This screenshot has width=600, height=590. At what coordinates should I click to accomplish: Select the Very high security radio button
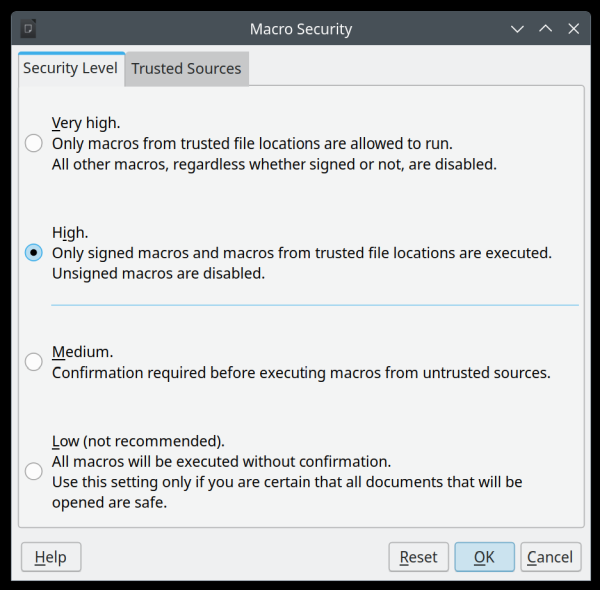coord(34,143)
